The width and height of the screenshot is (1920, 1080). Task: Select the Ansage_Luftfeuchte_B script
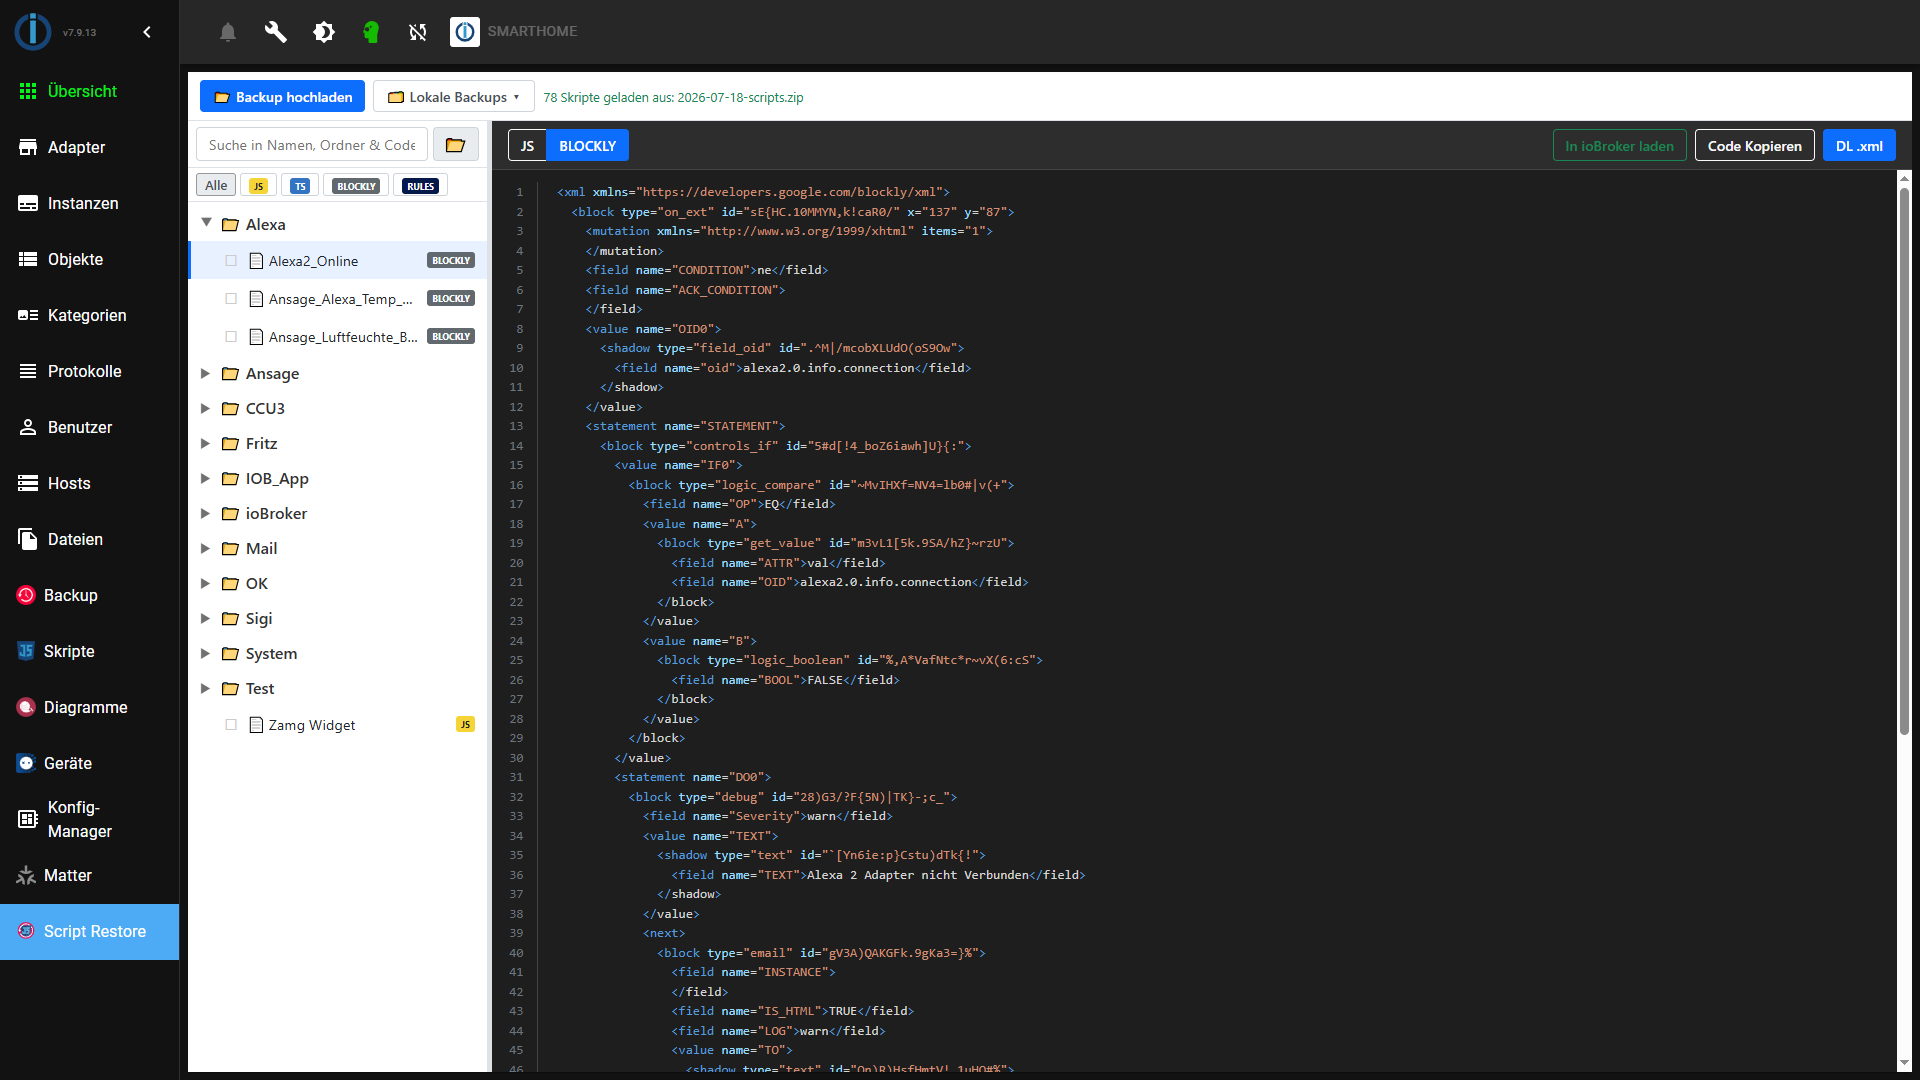[x=338, y=337]
